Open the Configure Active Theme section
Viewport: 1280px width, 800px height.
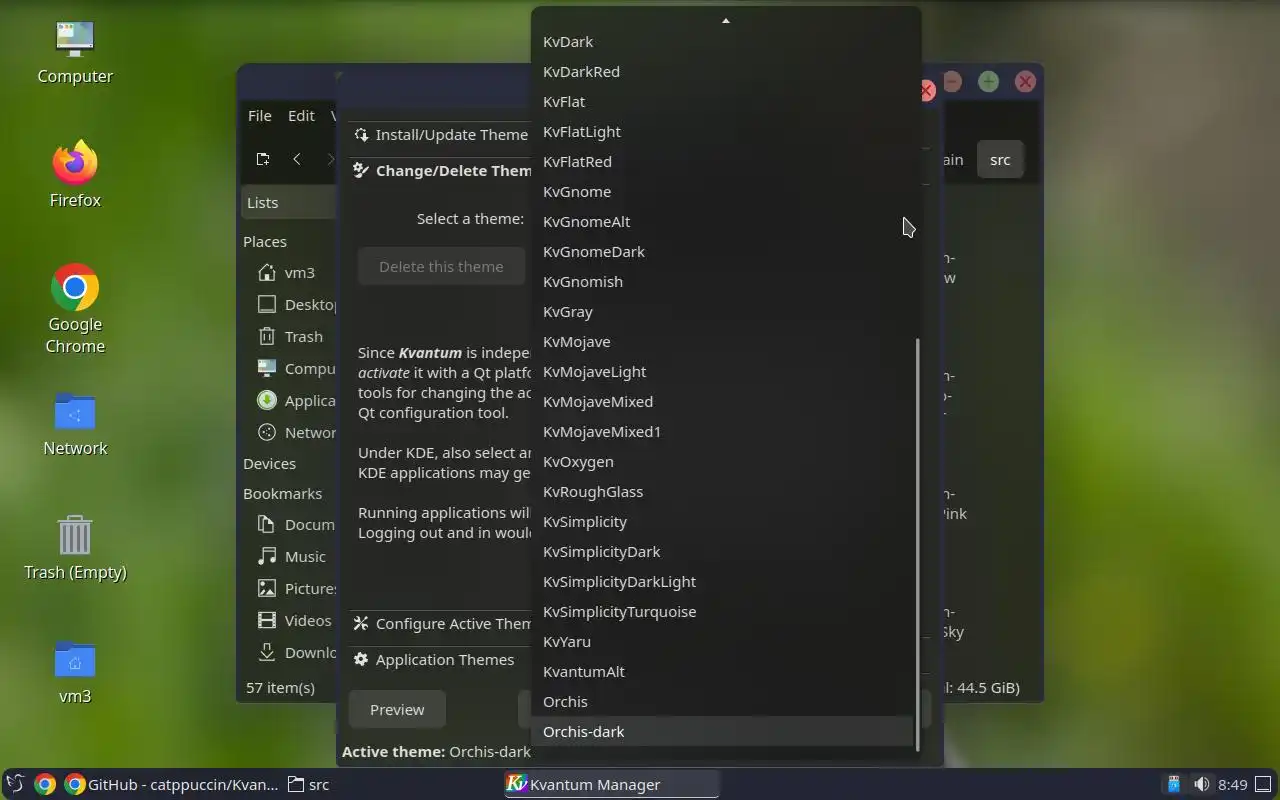click(x=441, y=624)
